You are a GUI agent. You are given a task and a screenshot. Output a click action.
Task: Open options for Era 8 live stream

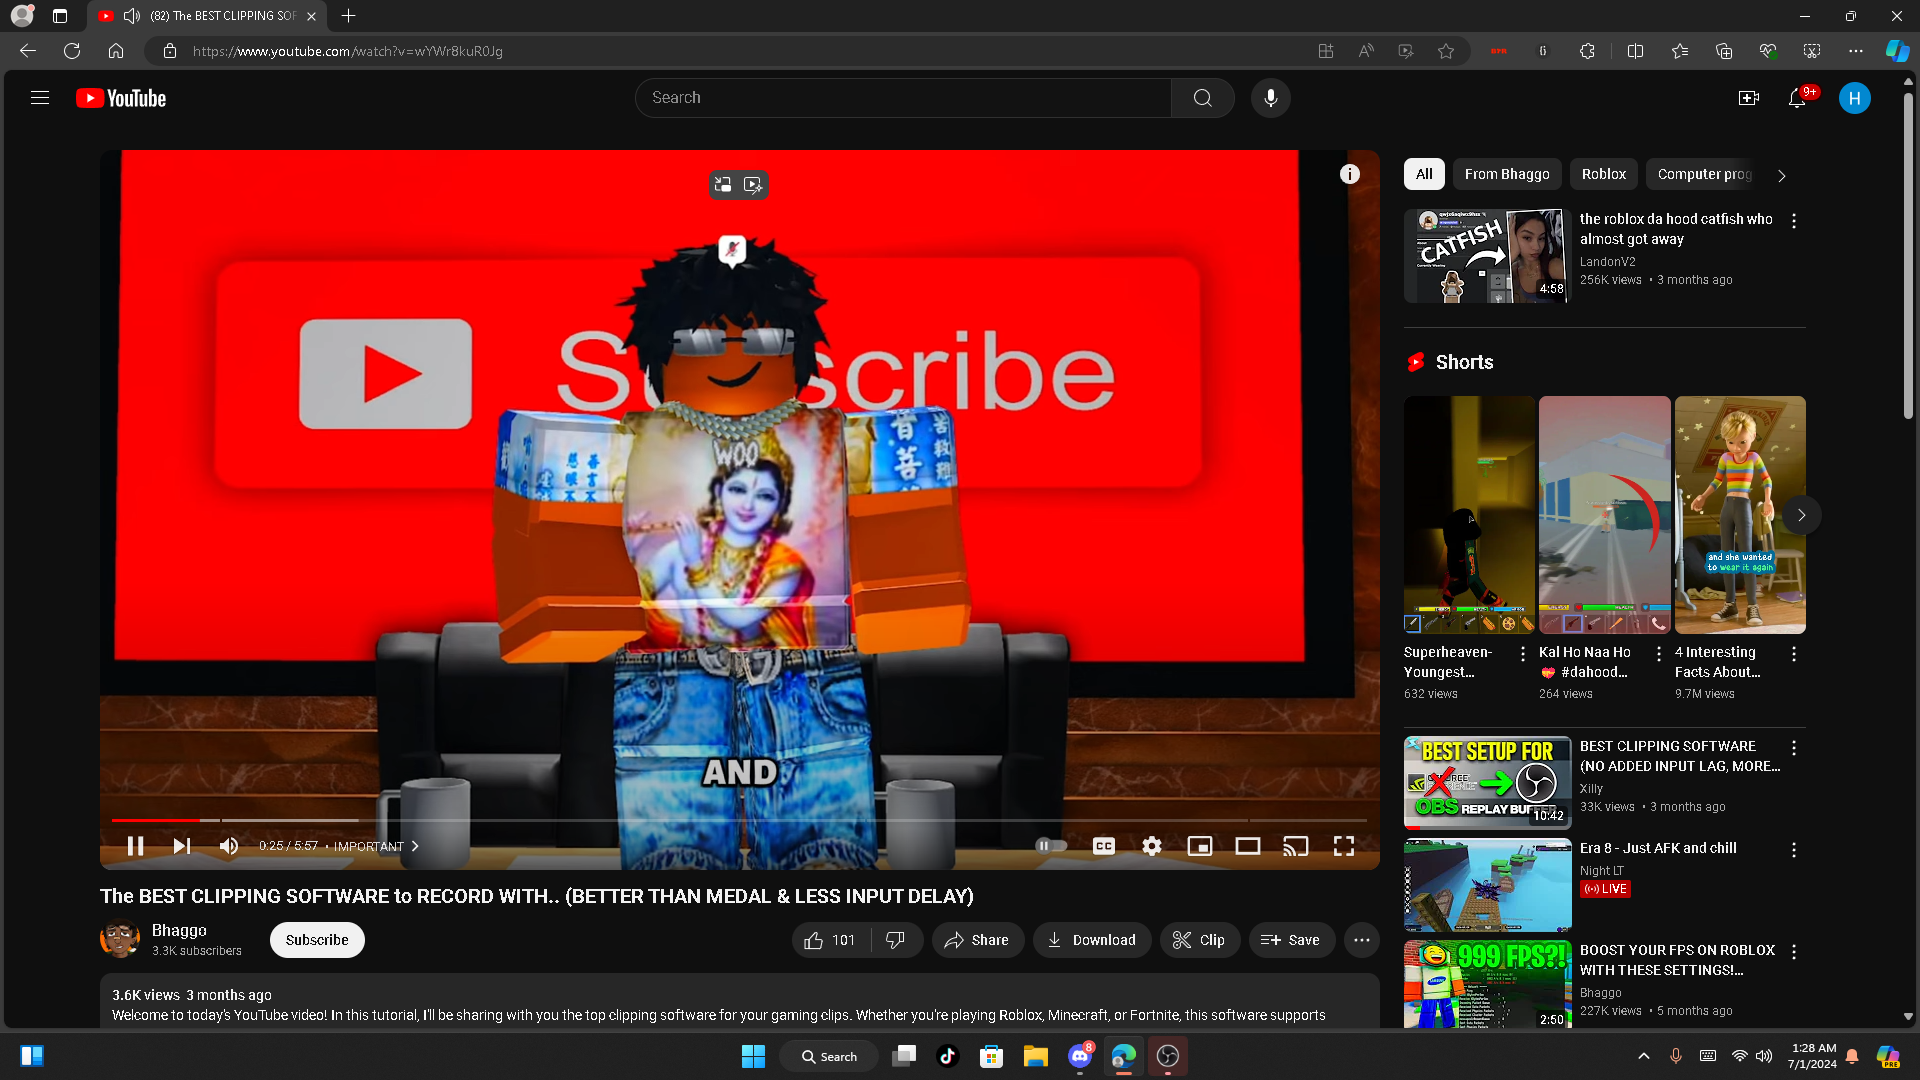pos(1794,850)
